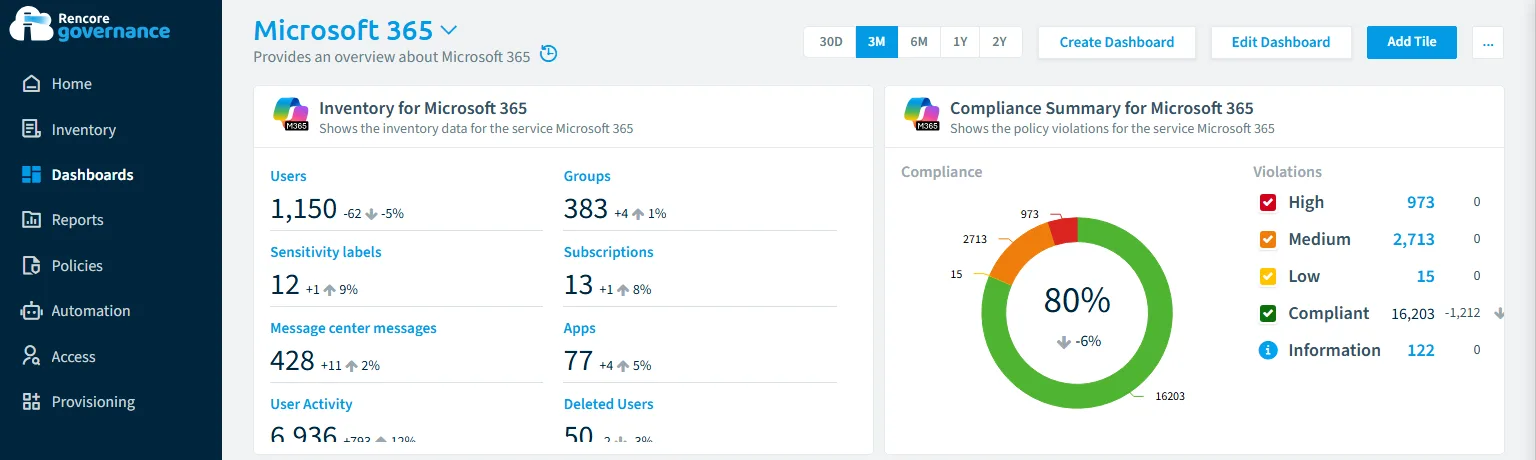The width and height of the screenshot is (1536, 460).
Task: Click the Dashboards grid icon
Action: click(32, 175)
